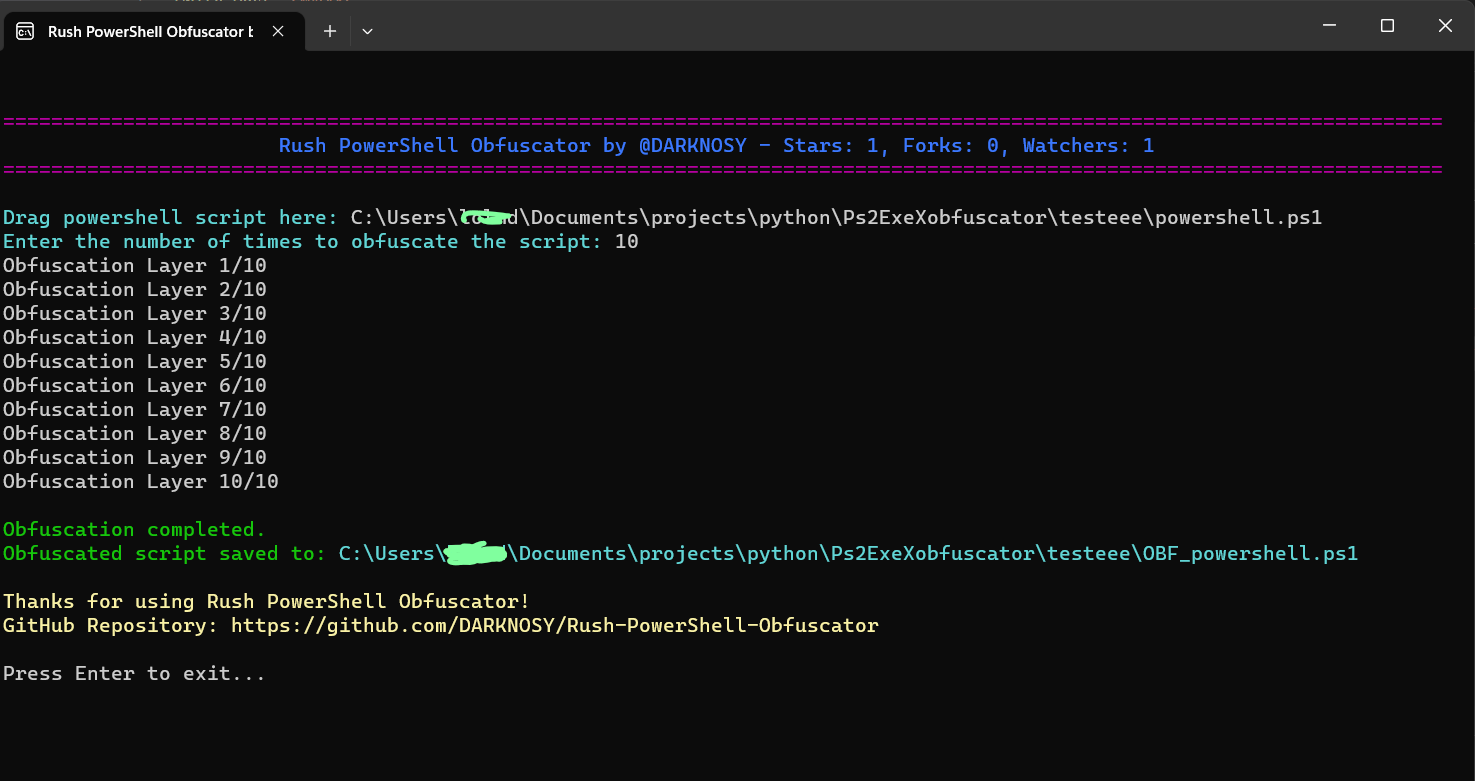Viewport: 1475px width, 781px height.
Task: Click 'Obfuscation Layer 6/10' line
Action: coord(135,386)
